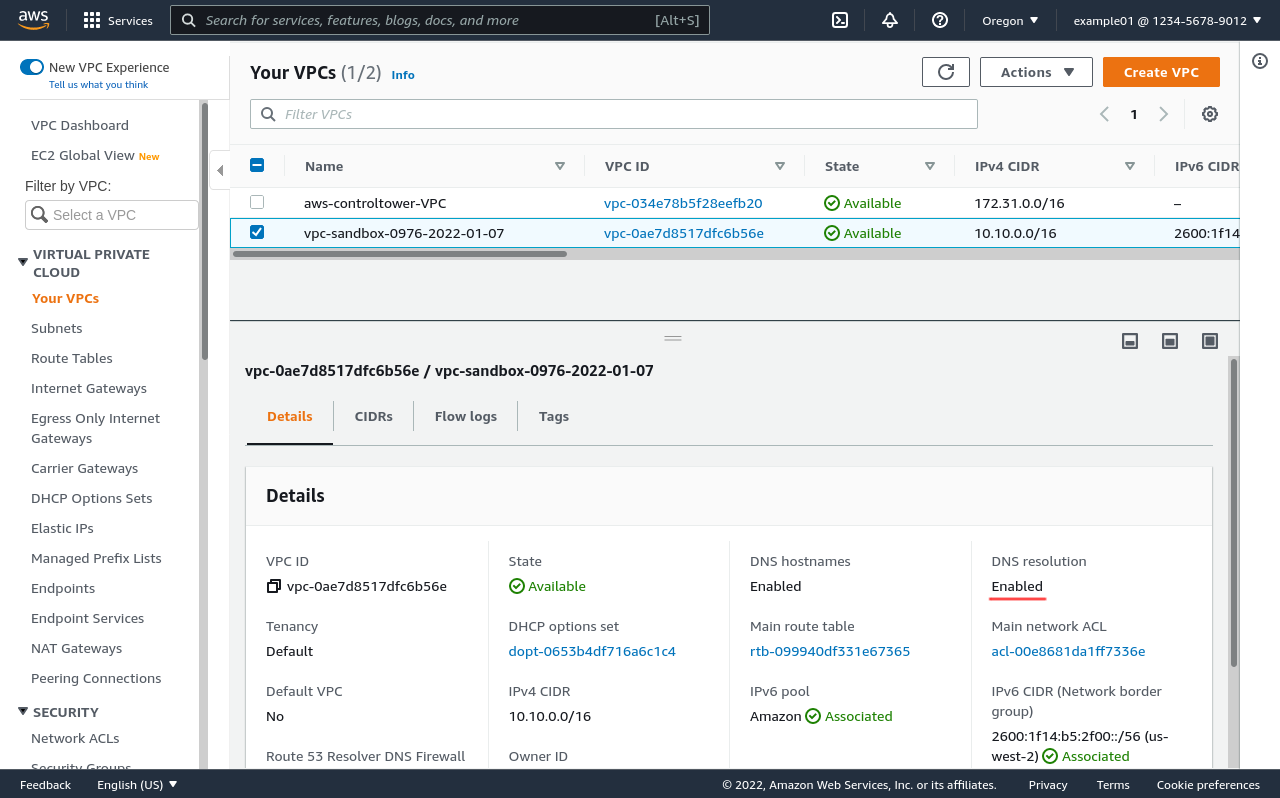Check the aws-controltower-VPC row checkbox

pos(257,202)
